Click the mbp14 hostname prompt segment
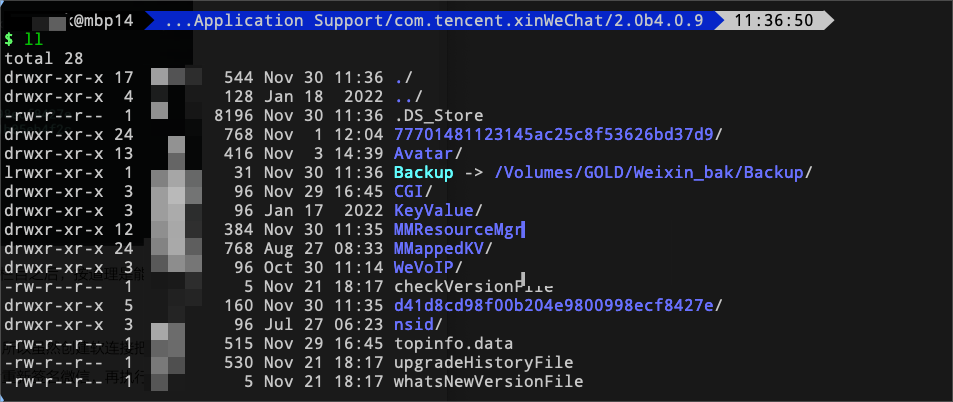This screenshot has height=402, width=953. [96, 19]
